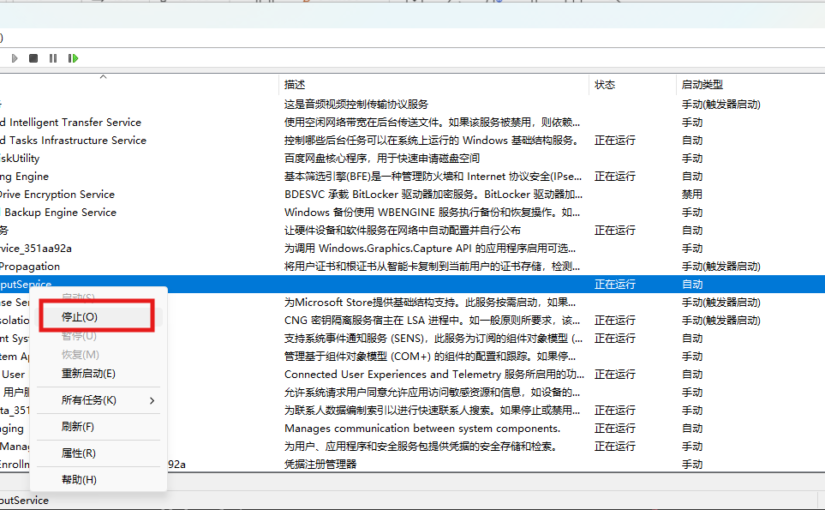Click 刷新(F) in the context menu

coord(78,426)
